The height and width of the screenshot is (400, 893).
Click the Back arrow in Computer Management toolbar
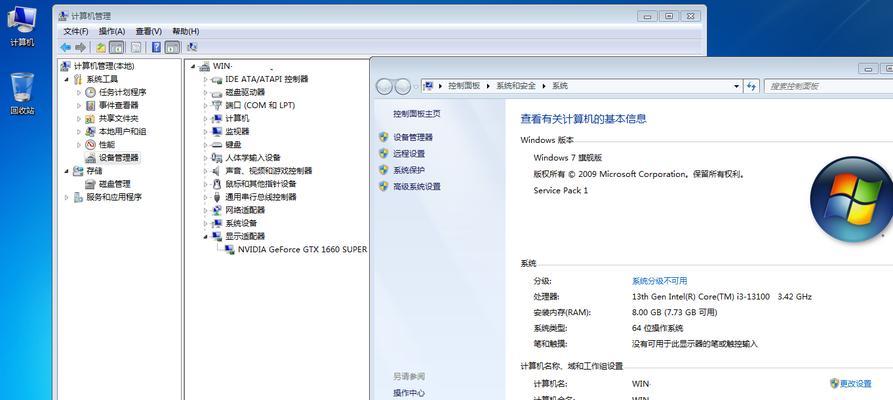(x=65, y=47)
